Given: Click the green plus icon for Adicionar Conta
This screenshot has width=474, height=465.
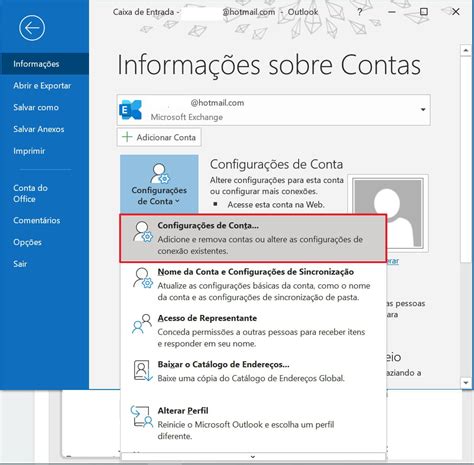Looking at the screenshot, I should pyautogui.click(x=127, y=137).
